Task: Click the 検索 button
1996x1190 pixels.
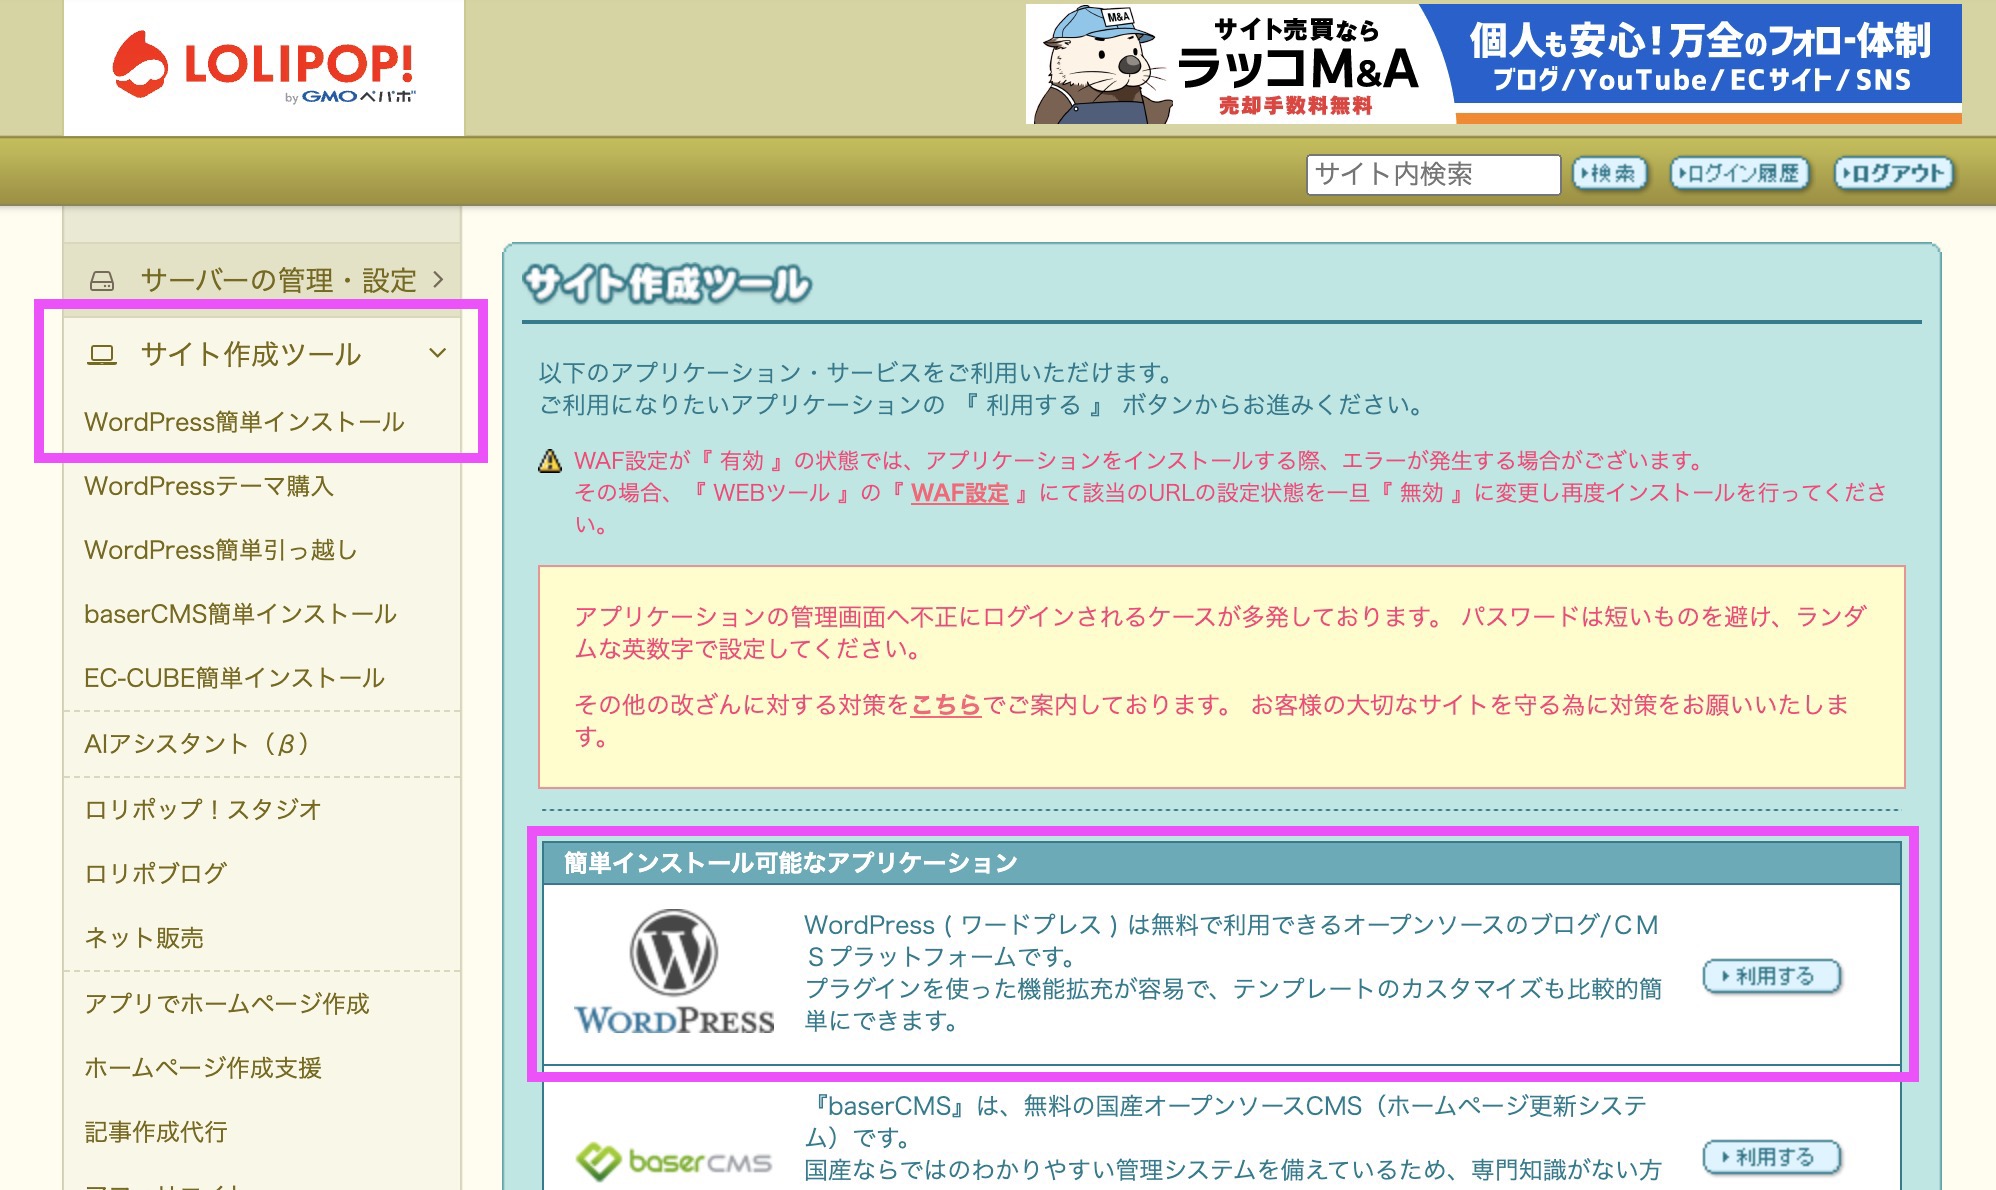Action: (x=1609, y=174)
